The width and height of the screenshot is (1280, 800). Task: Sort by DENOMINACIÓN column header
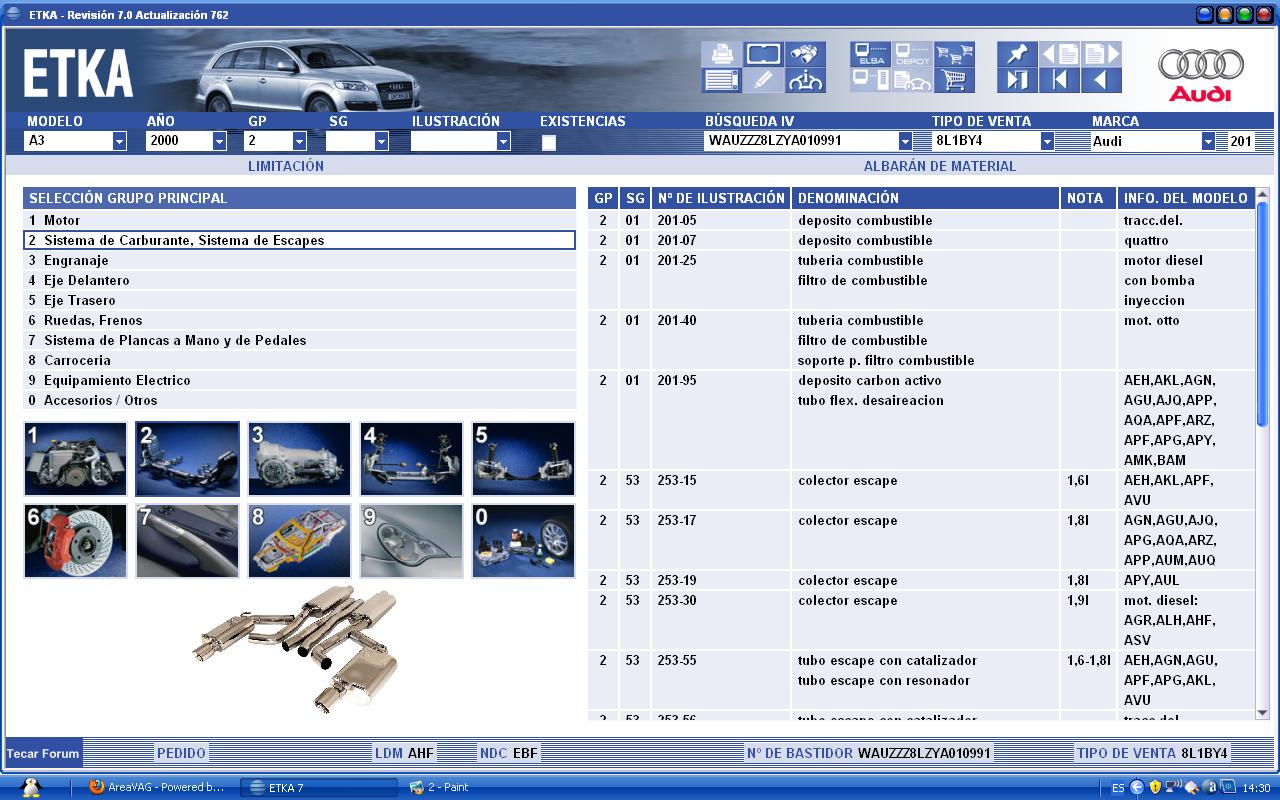tap(925, 198)
